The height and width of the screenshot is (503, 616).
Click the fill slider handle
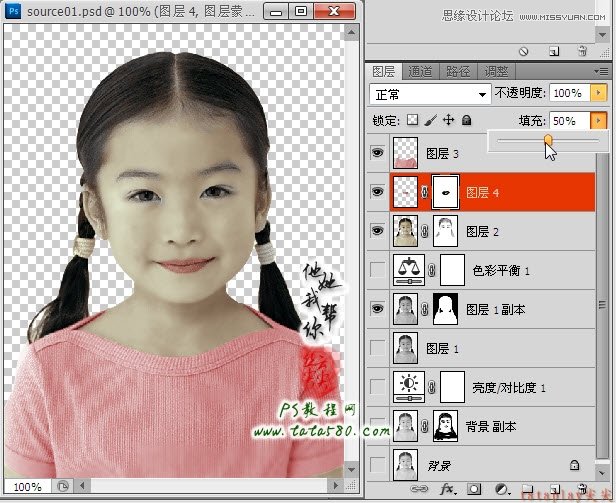tap(548, 140)
